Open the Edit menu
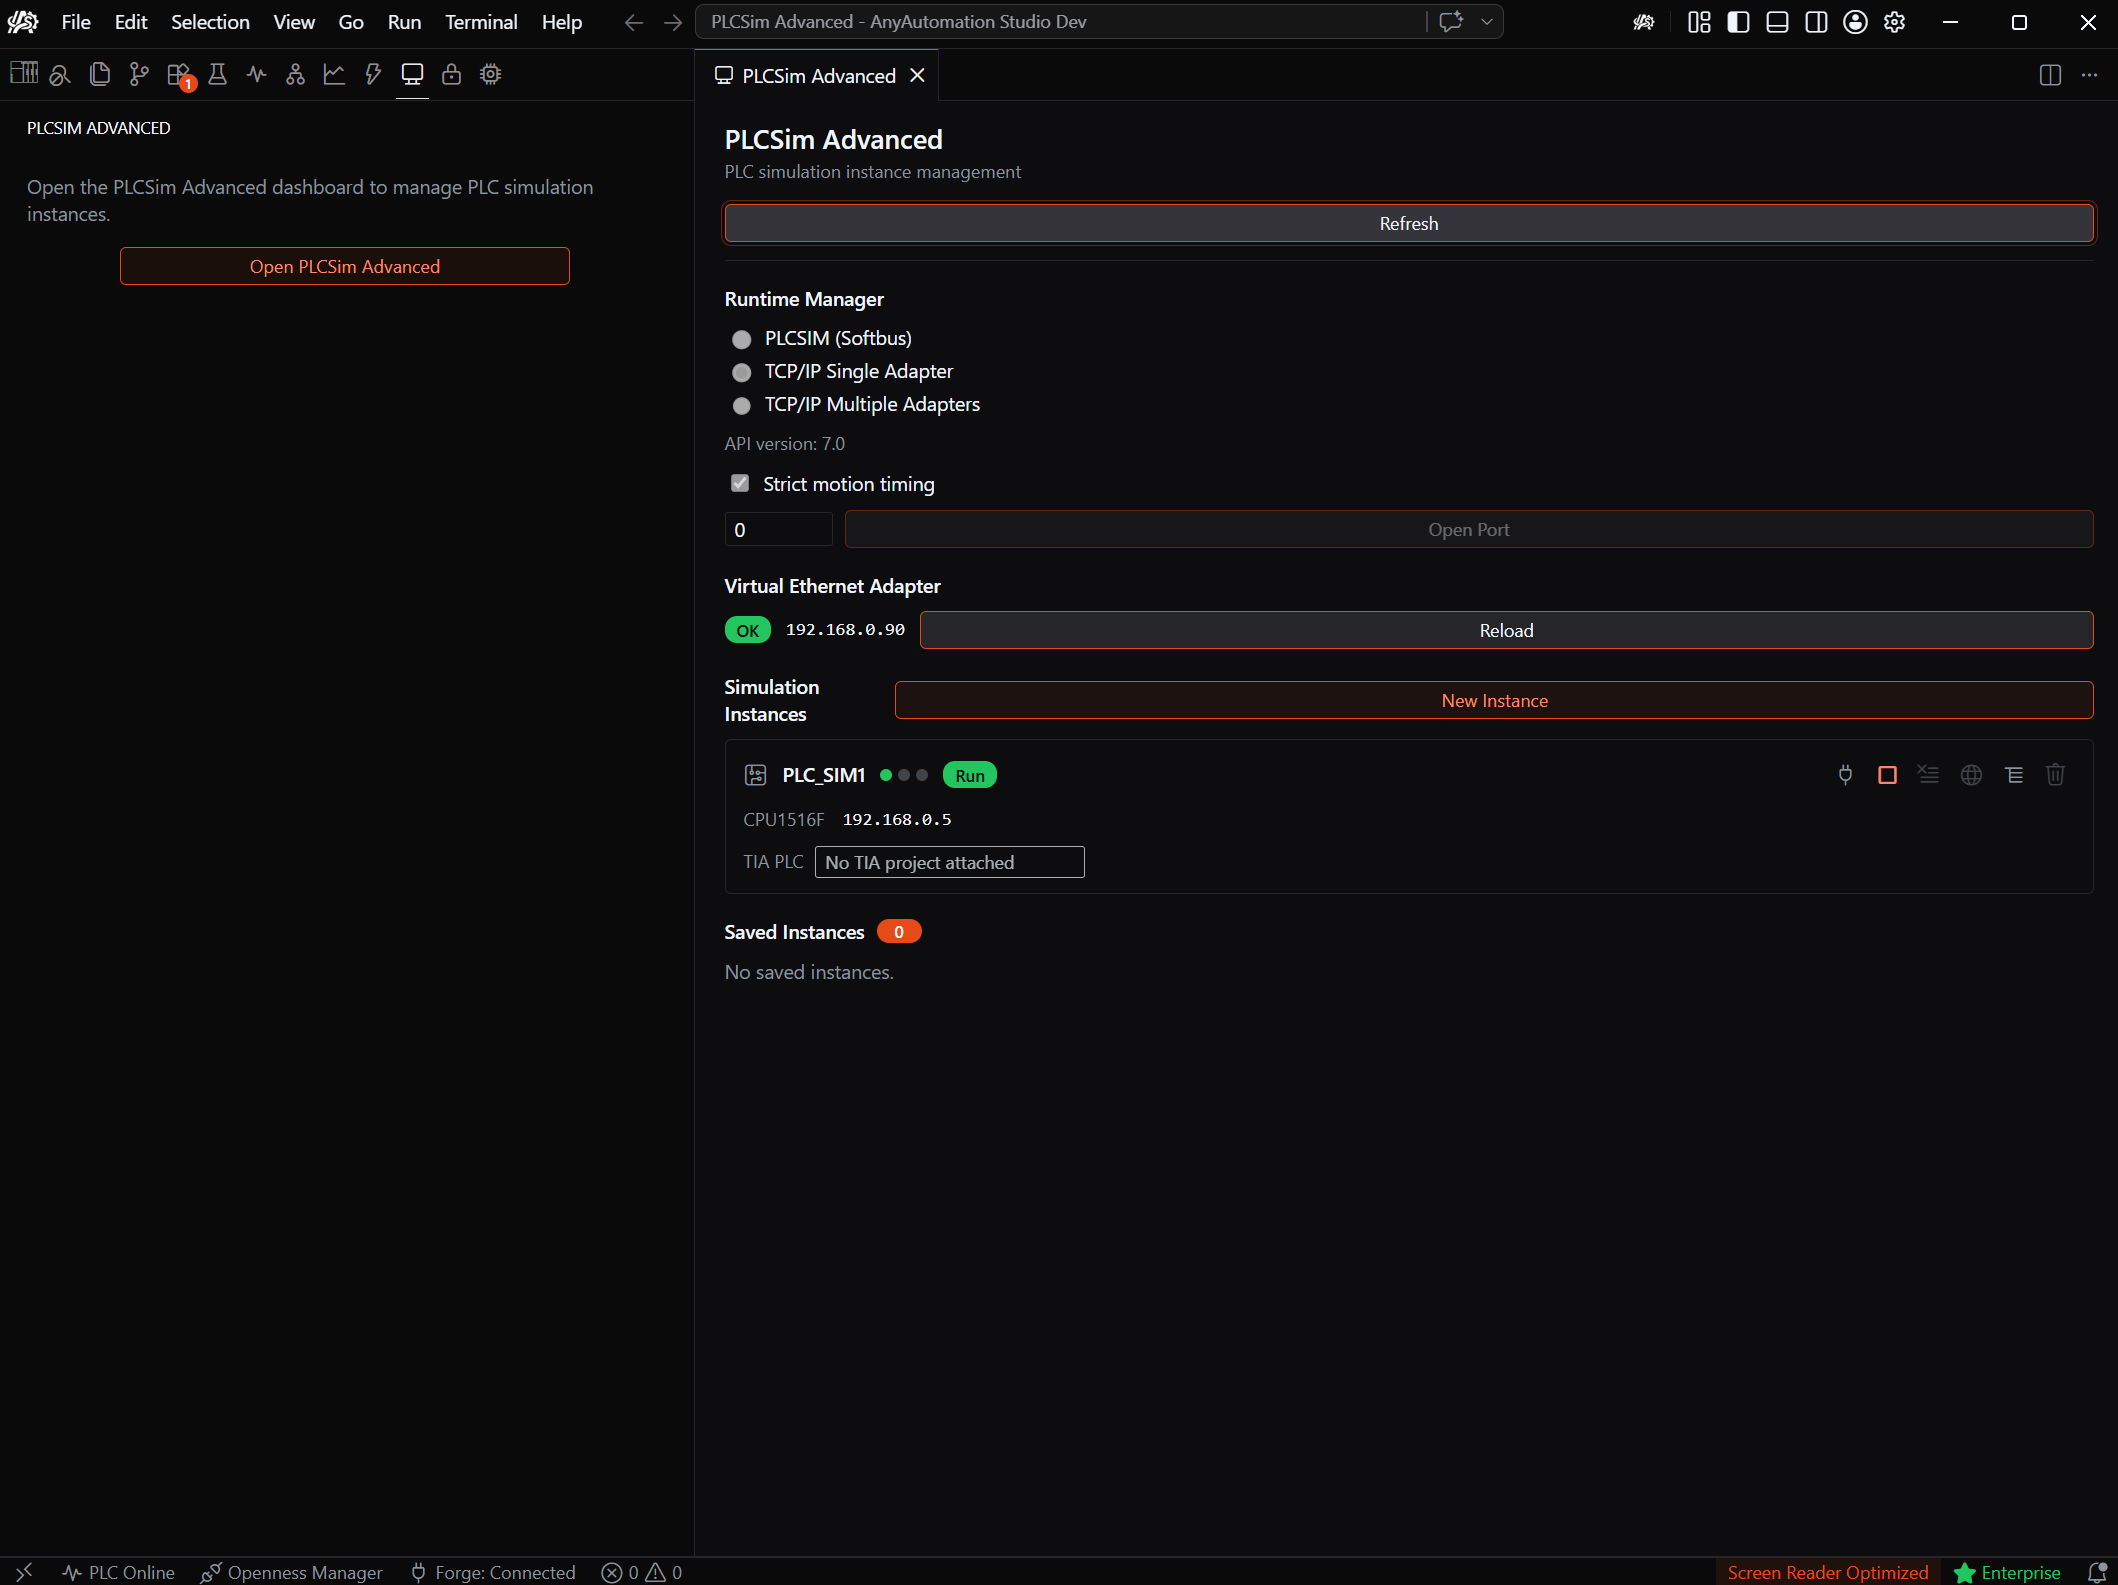This screenshot has width=2118, height=1585. 131,22
